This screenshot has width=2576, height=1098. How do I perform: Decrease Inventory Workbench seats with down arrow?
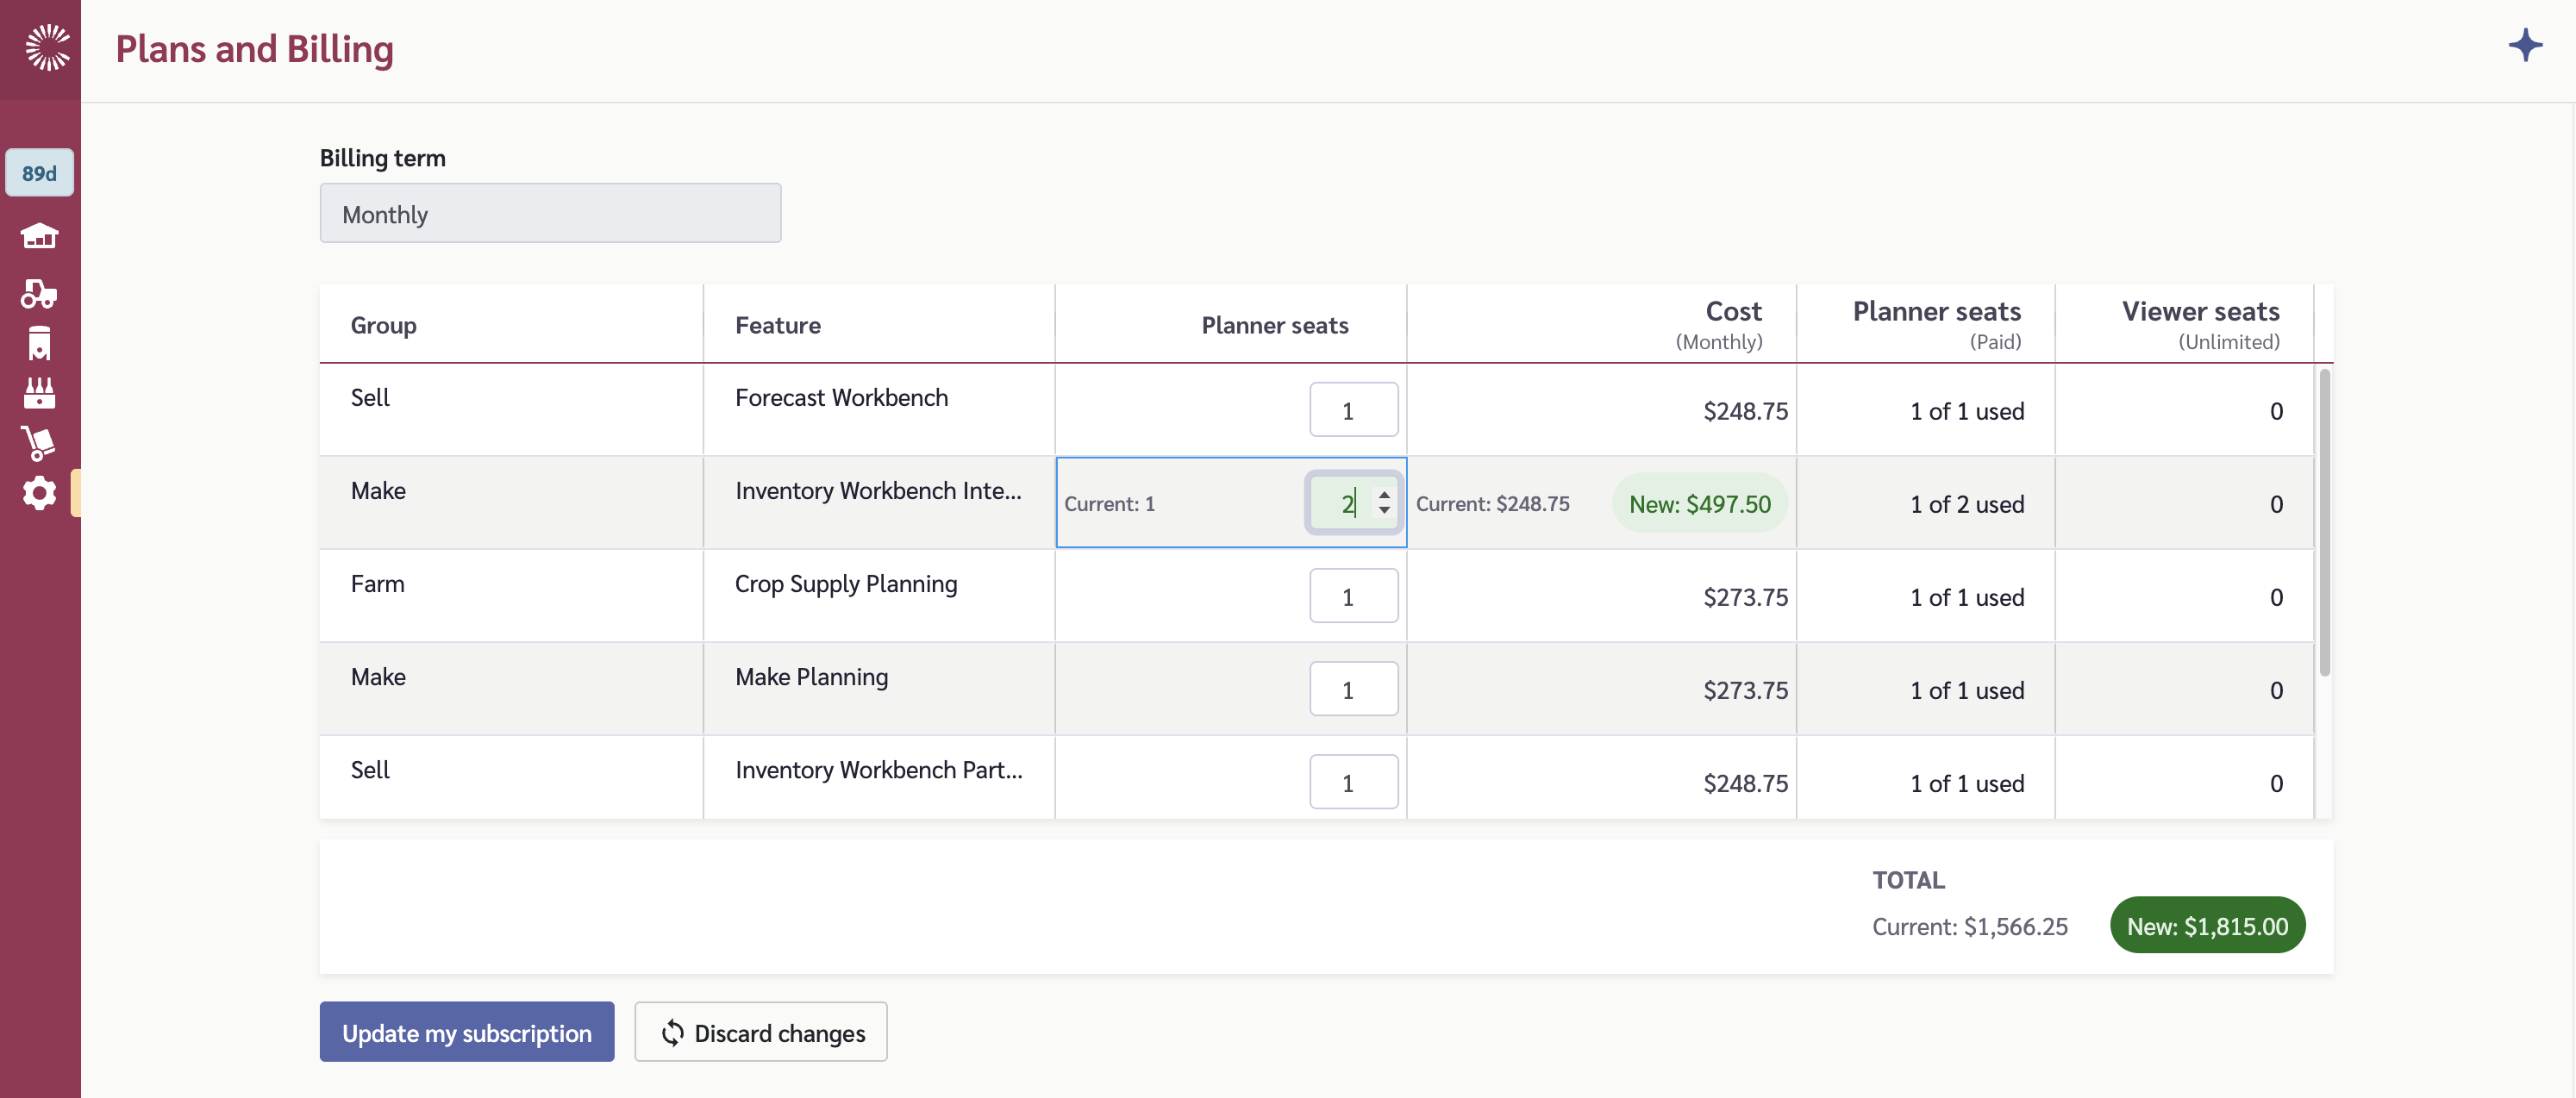(1384, 511)
